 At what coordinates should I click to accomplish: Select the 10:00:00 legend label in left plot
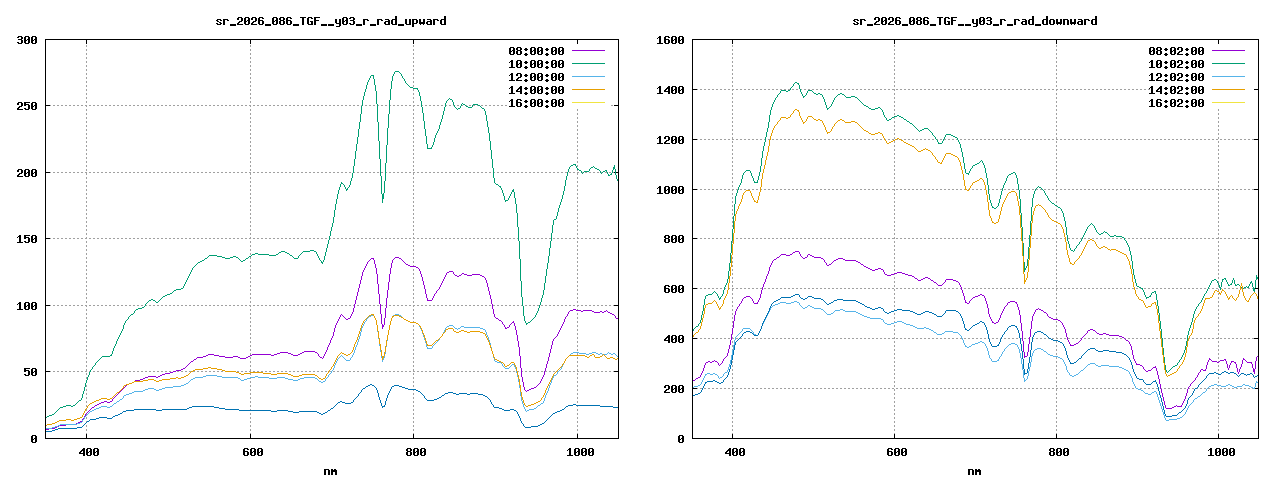click(536, 64)
